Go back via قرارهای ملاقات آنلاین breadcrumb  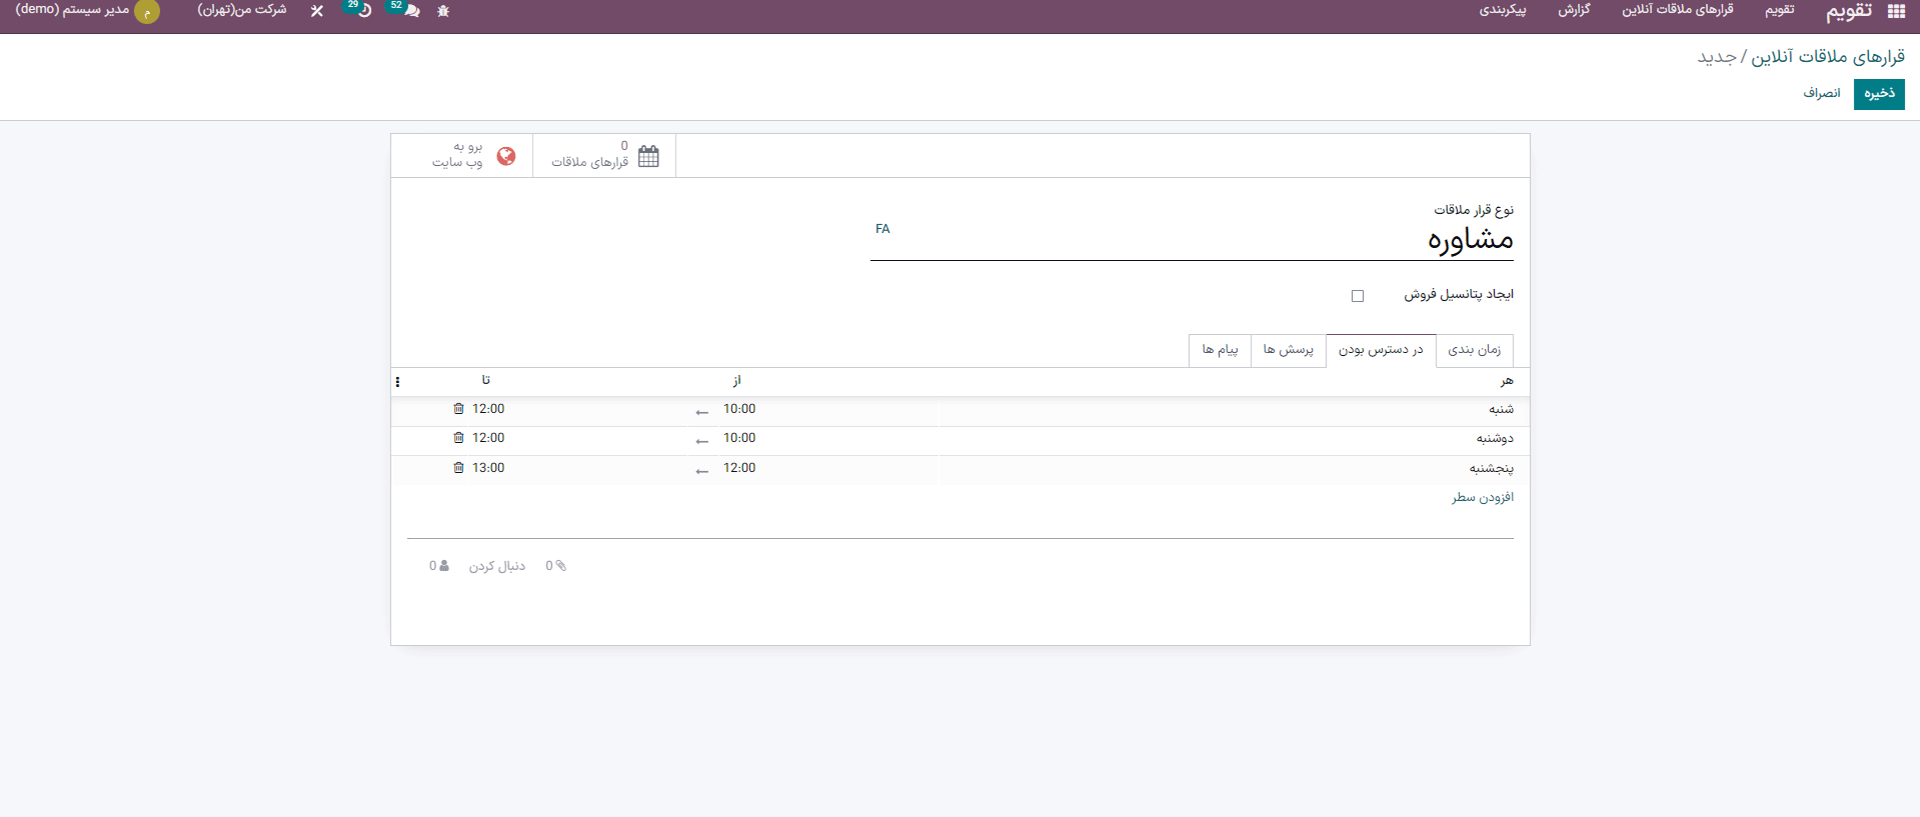pyautogui.click(x=1828, y=57)
